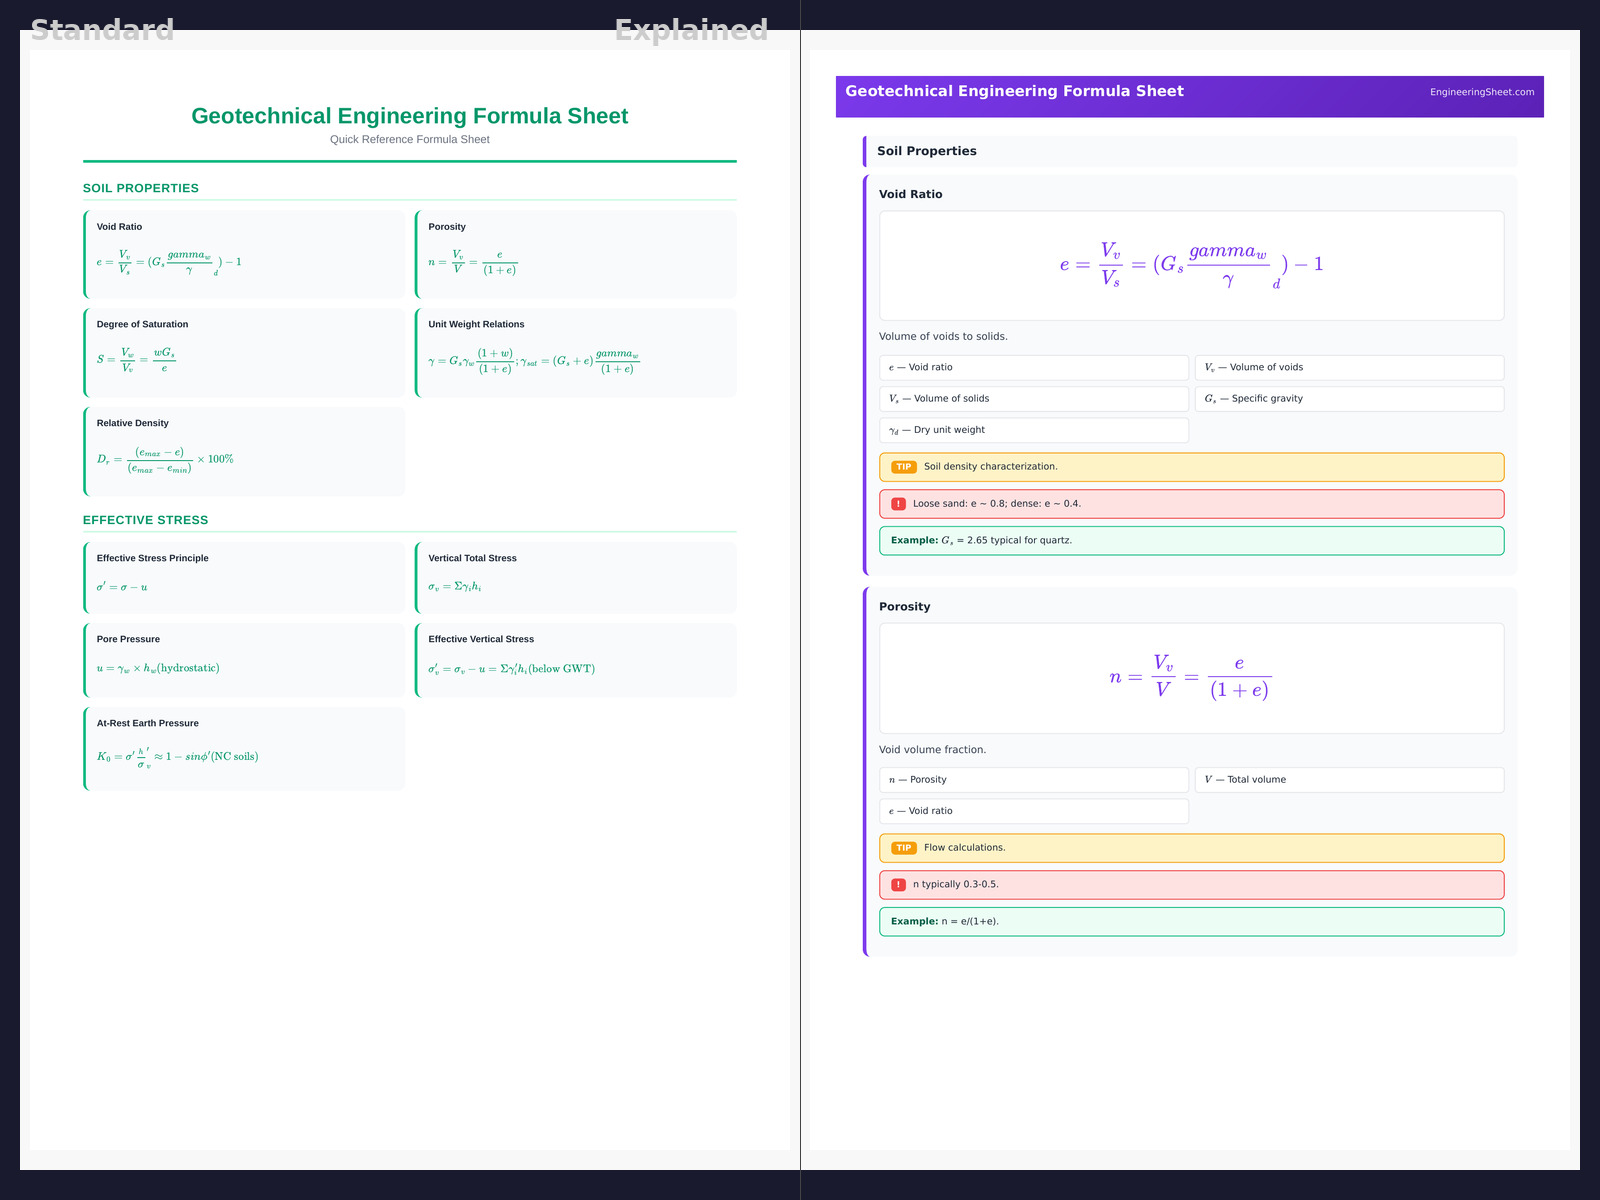Click the At-Rest Earth Pressure formula card

(245, 748)
